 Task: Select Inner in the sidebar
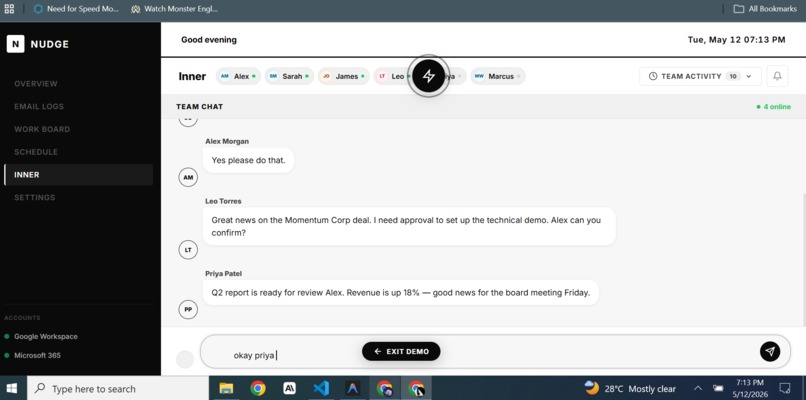(78, 175)
